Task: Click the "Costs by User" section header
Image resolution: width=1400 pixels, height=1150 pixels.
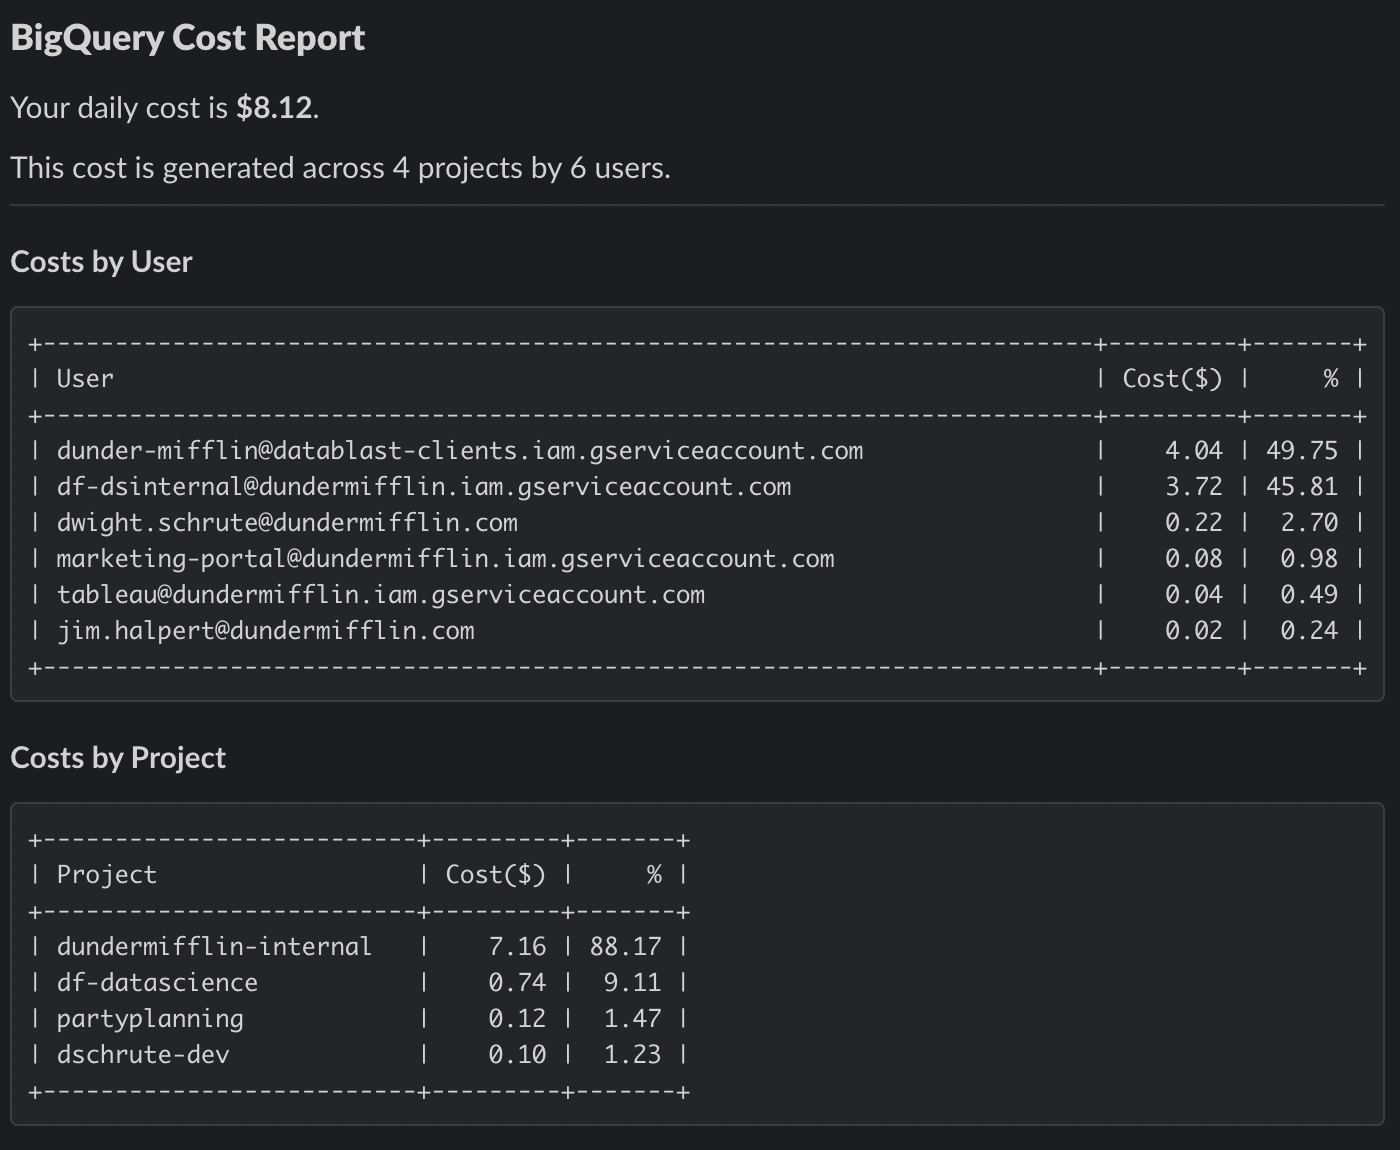Action: pyautogui.click(x=101, y=261)
